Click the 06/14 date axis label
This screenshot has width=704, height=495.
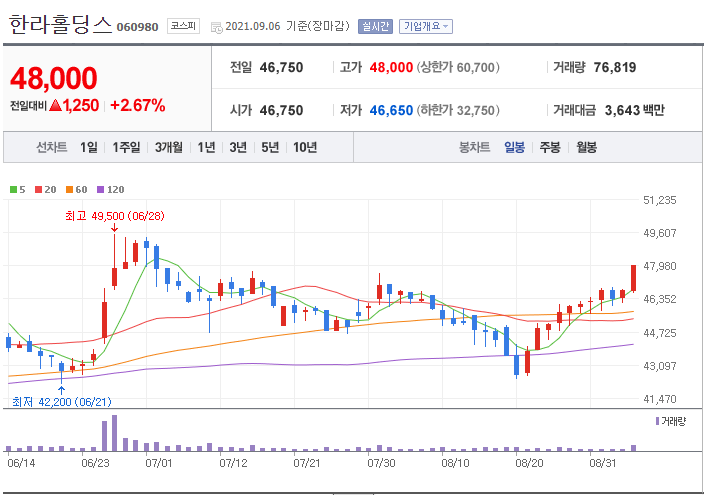point(21,463)
